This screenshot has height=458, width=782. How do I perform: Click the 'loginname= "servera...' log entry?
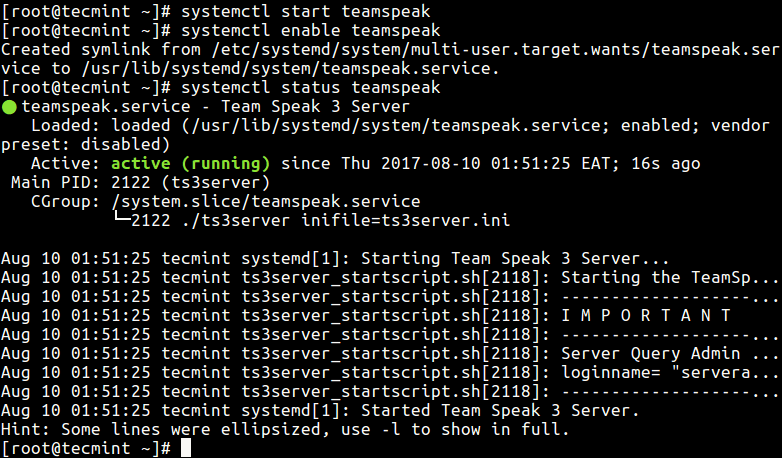pyautogui.click(x=669, y=372)
